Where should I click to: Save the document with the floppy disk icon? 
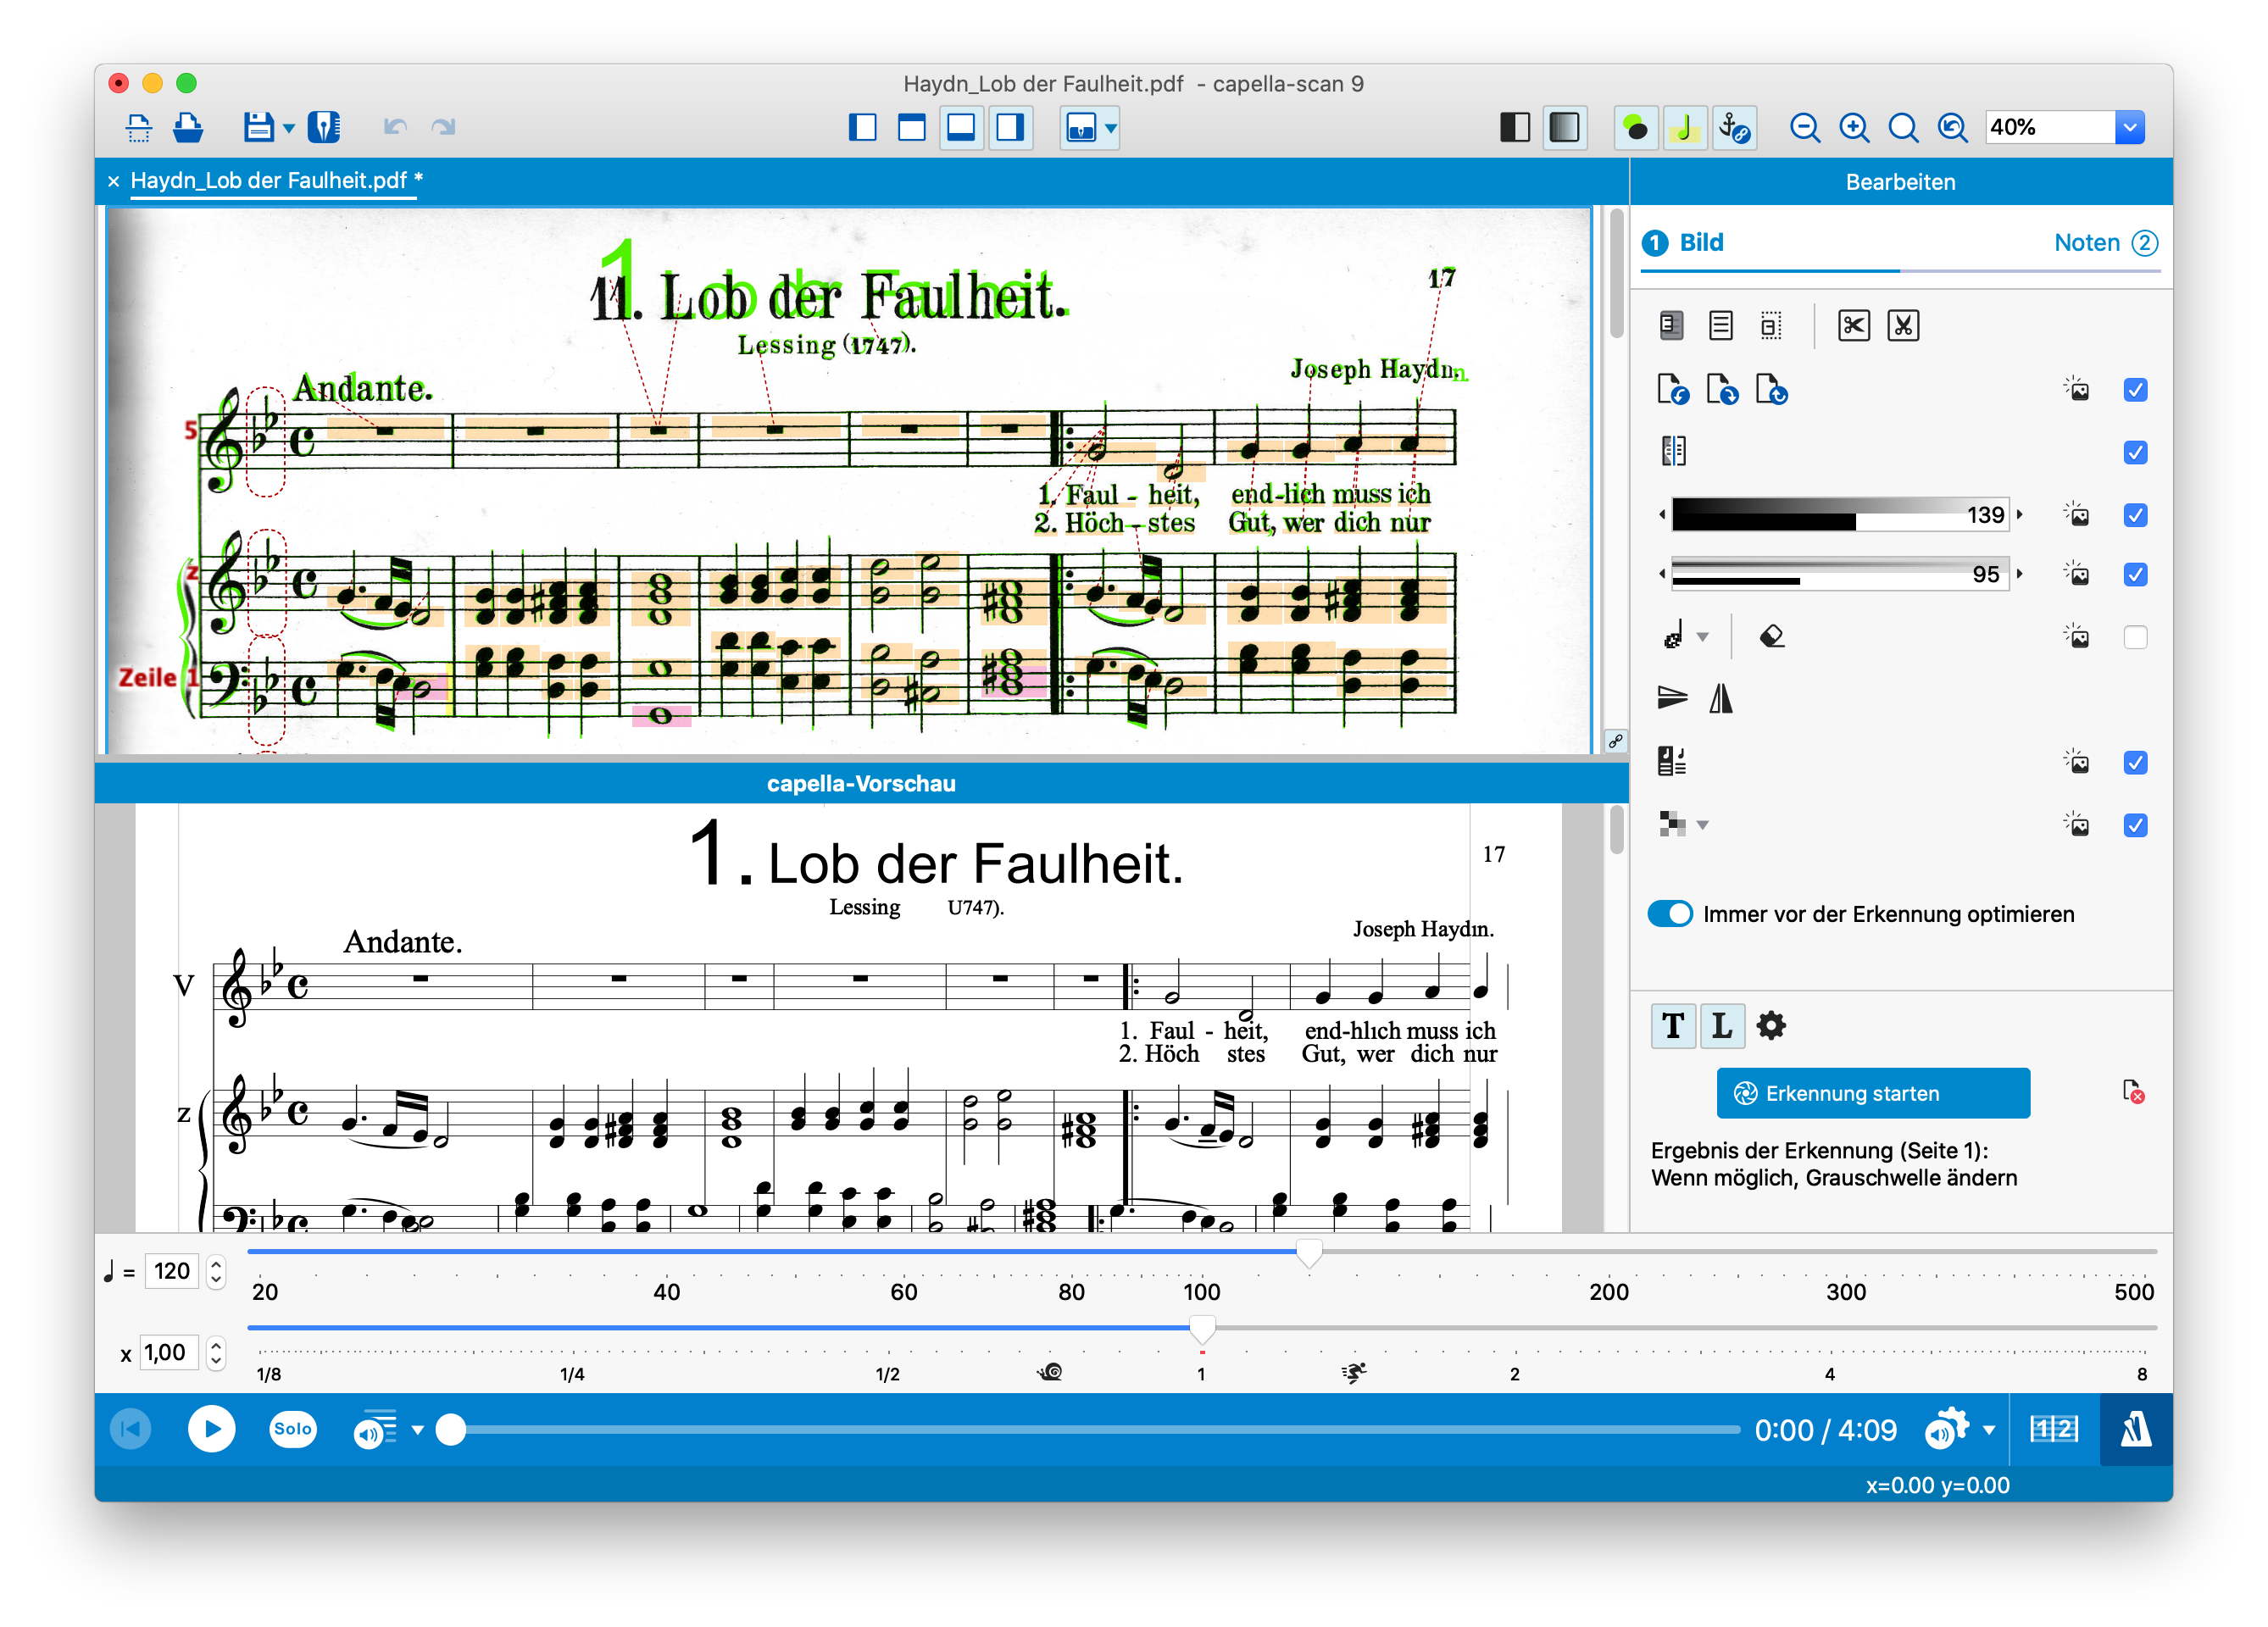tap(259, 127)
